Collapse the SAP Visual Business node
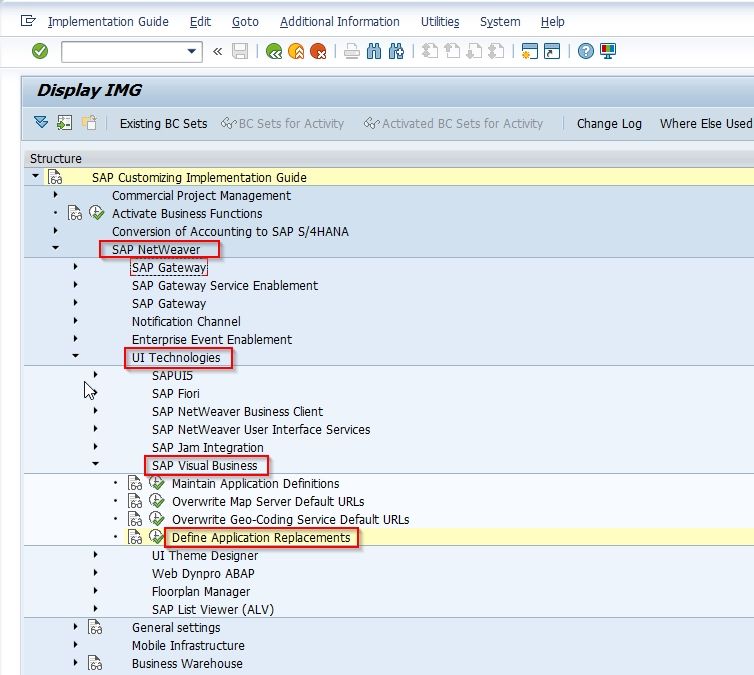Screen dimensions: 754x675 pyautogui.click(x=96, y=464)
